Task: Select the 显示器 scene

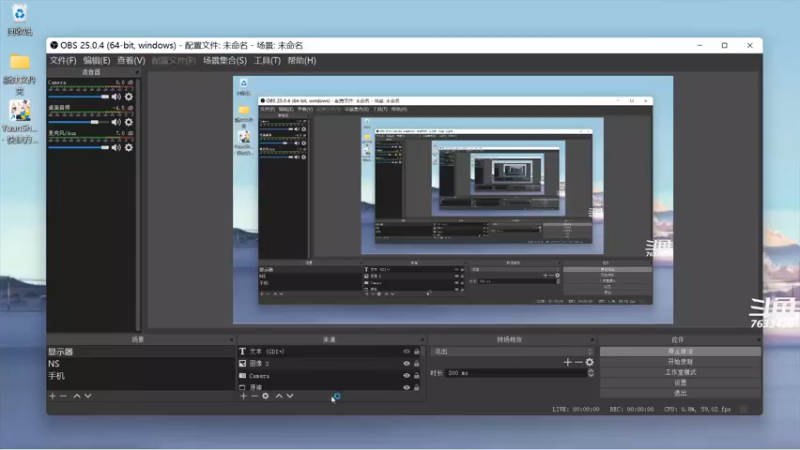Action: pyautogui.click(x=140, y=352)
